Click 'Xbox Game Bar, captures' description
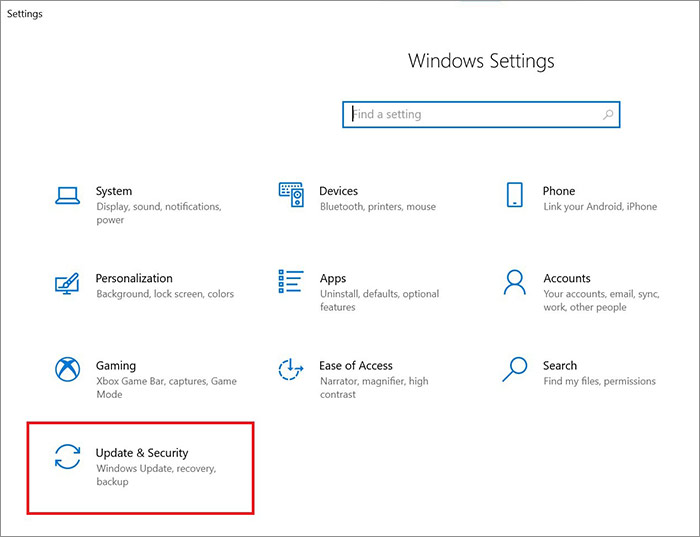 click(167, 387)
